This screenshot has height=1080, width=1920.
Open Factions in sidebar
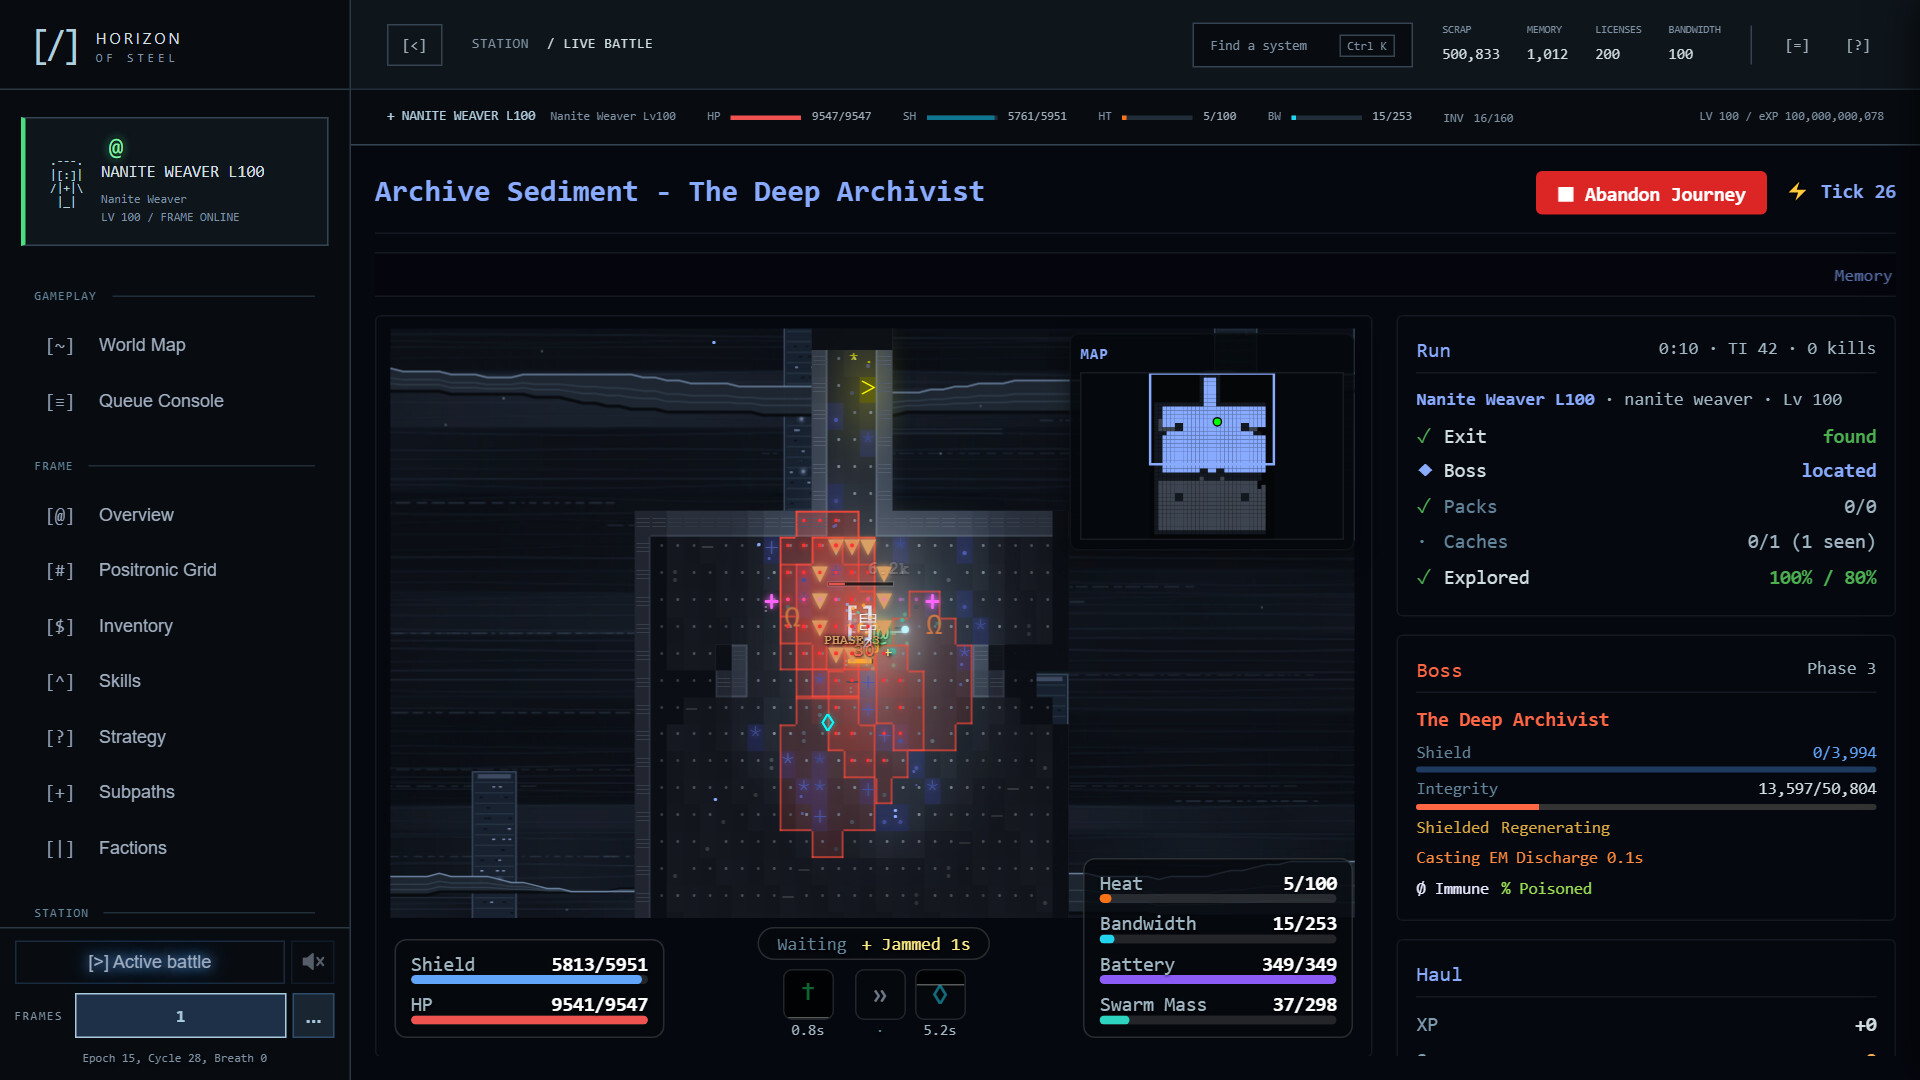coord(132,848)
